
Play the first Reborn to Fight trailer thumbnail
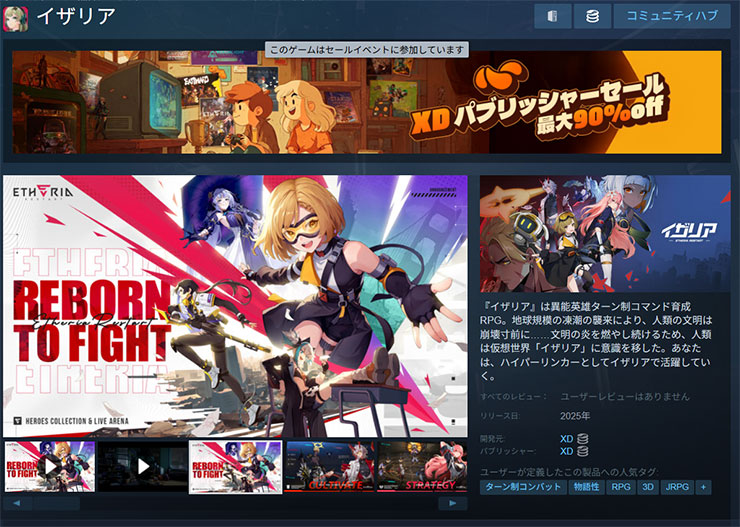tap(50, 467)
